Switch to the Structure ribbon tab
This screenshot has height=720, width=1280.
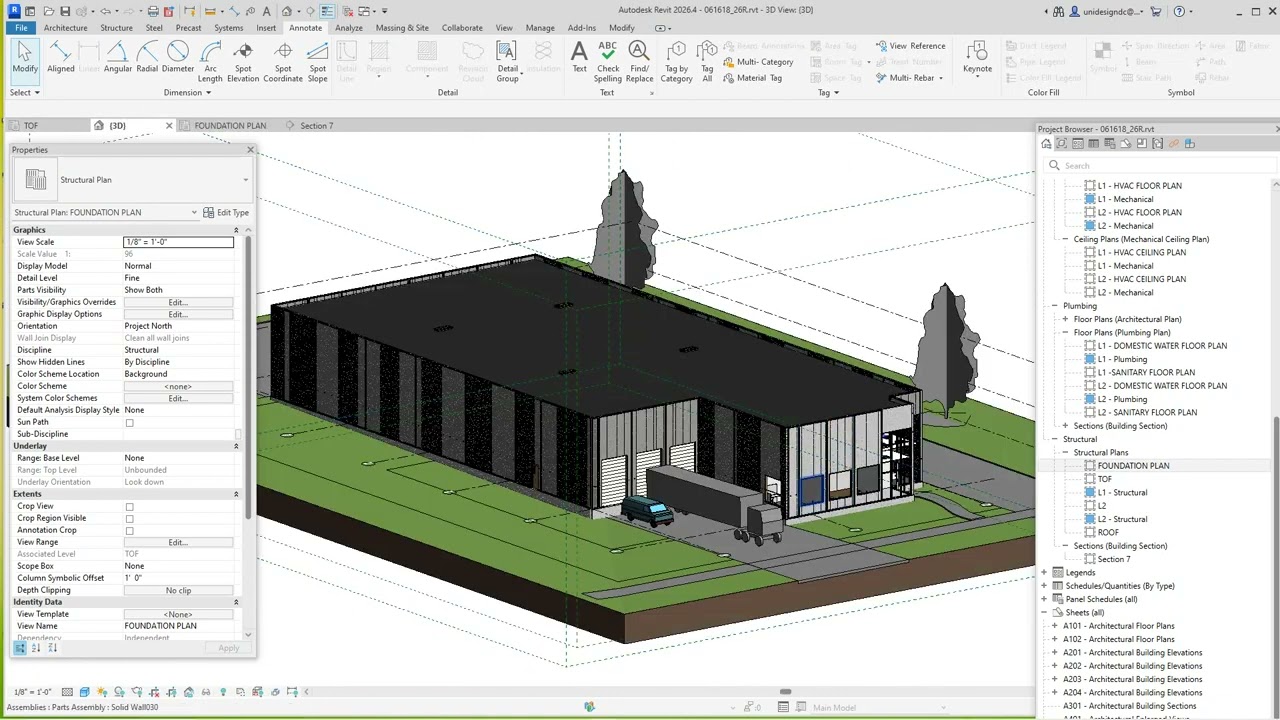pyautogui.click(x=116, y=28)
